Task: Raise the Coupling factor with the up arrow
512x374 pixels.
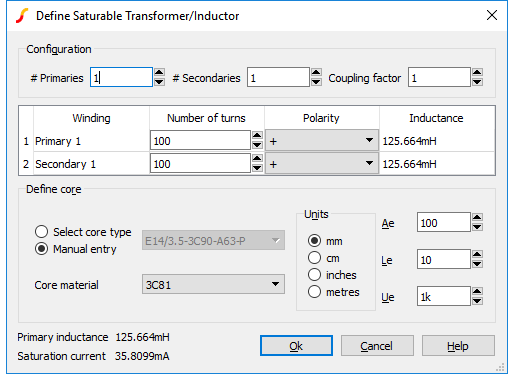Action: tap(477, 73)
